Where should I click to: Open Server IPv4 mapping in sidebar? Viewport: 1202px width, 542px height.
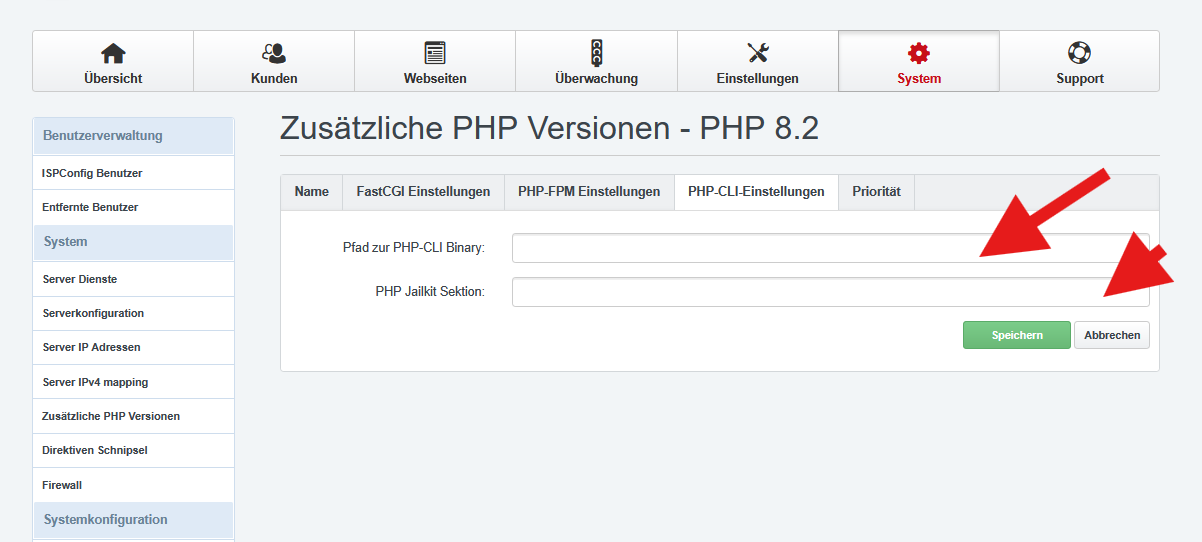134,382
